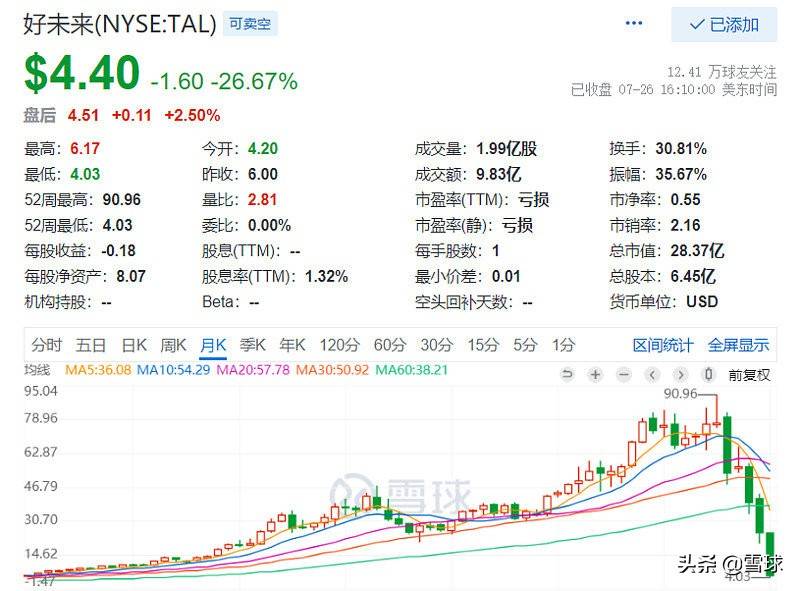The image size is (800, 591).
Task: Zoom in the chart with plus icon
Action: point(595,375)
